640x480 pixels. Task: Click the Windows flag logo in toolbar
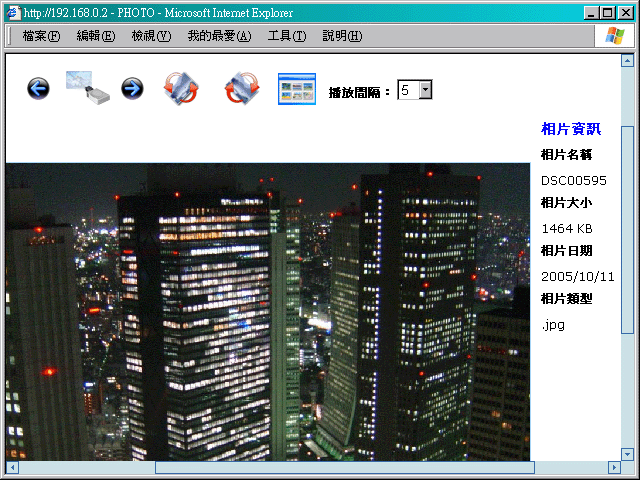pyautogui.click(x=615, y=36)
